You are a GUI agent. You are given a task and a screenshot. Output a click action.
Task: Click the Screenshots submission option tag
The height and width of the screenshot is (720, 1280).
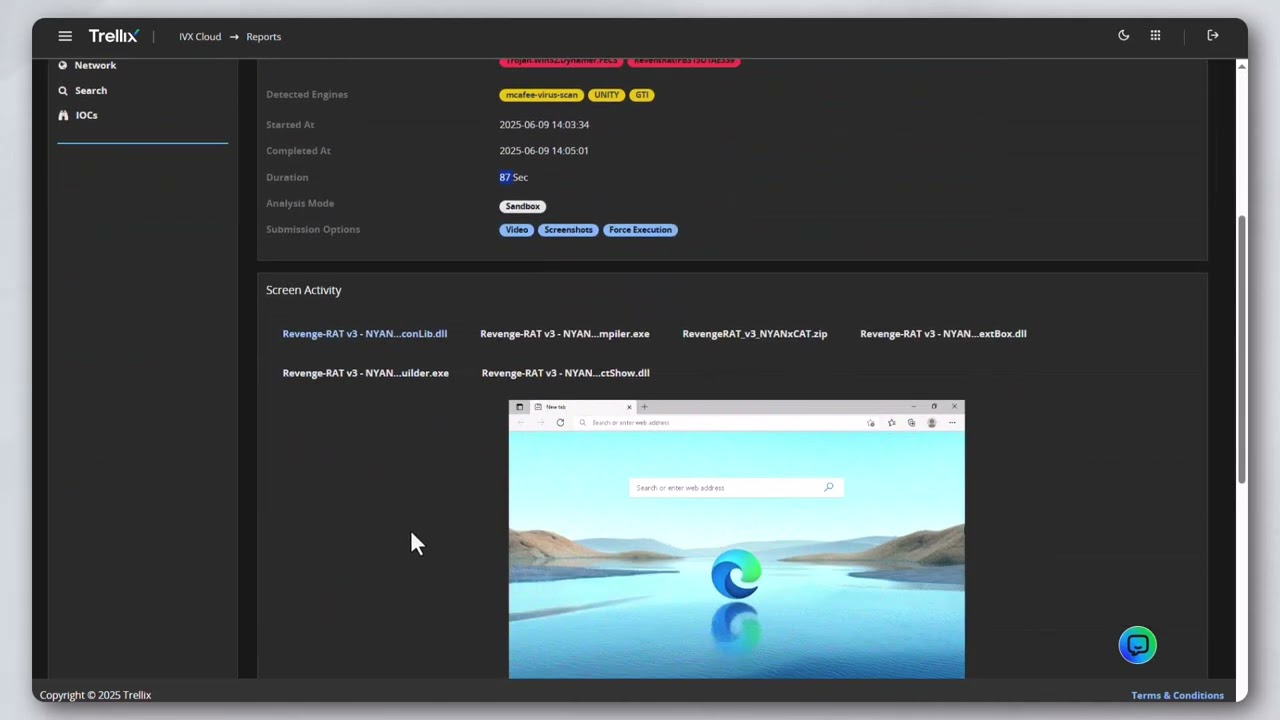click(568, 230)
